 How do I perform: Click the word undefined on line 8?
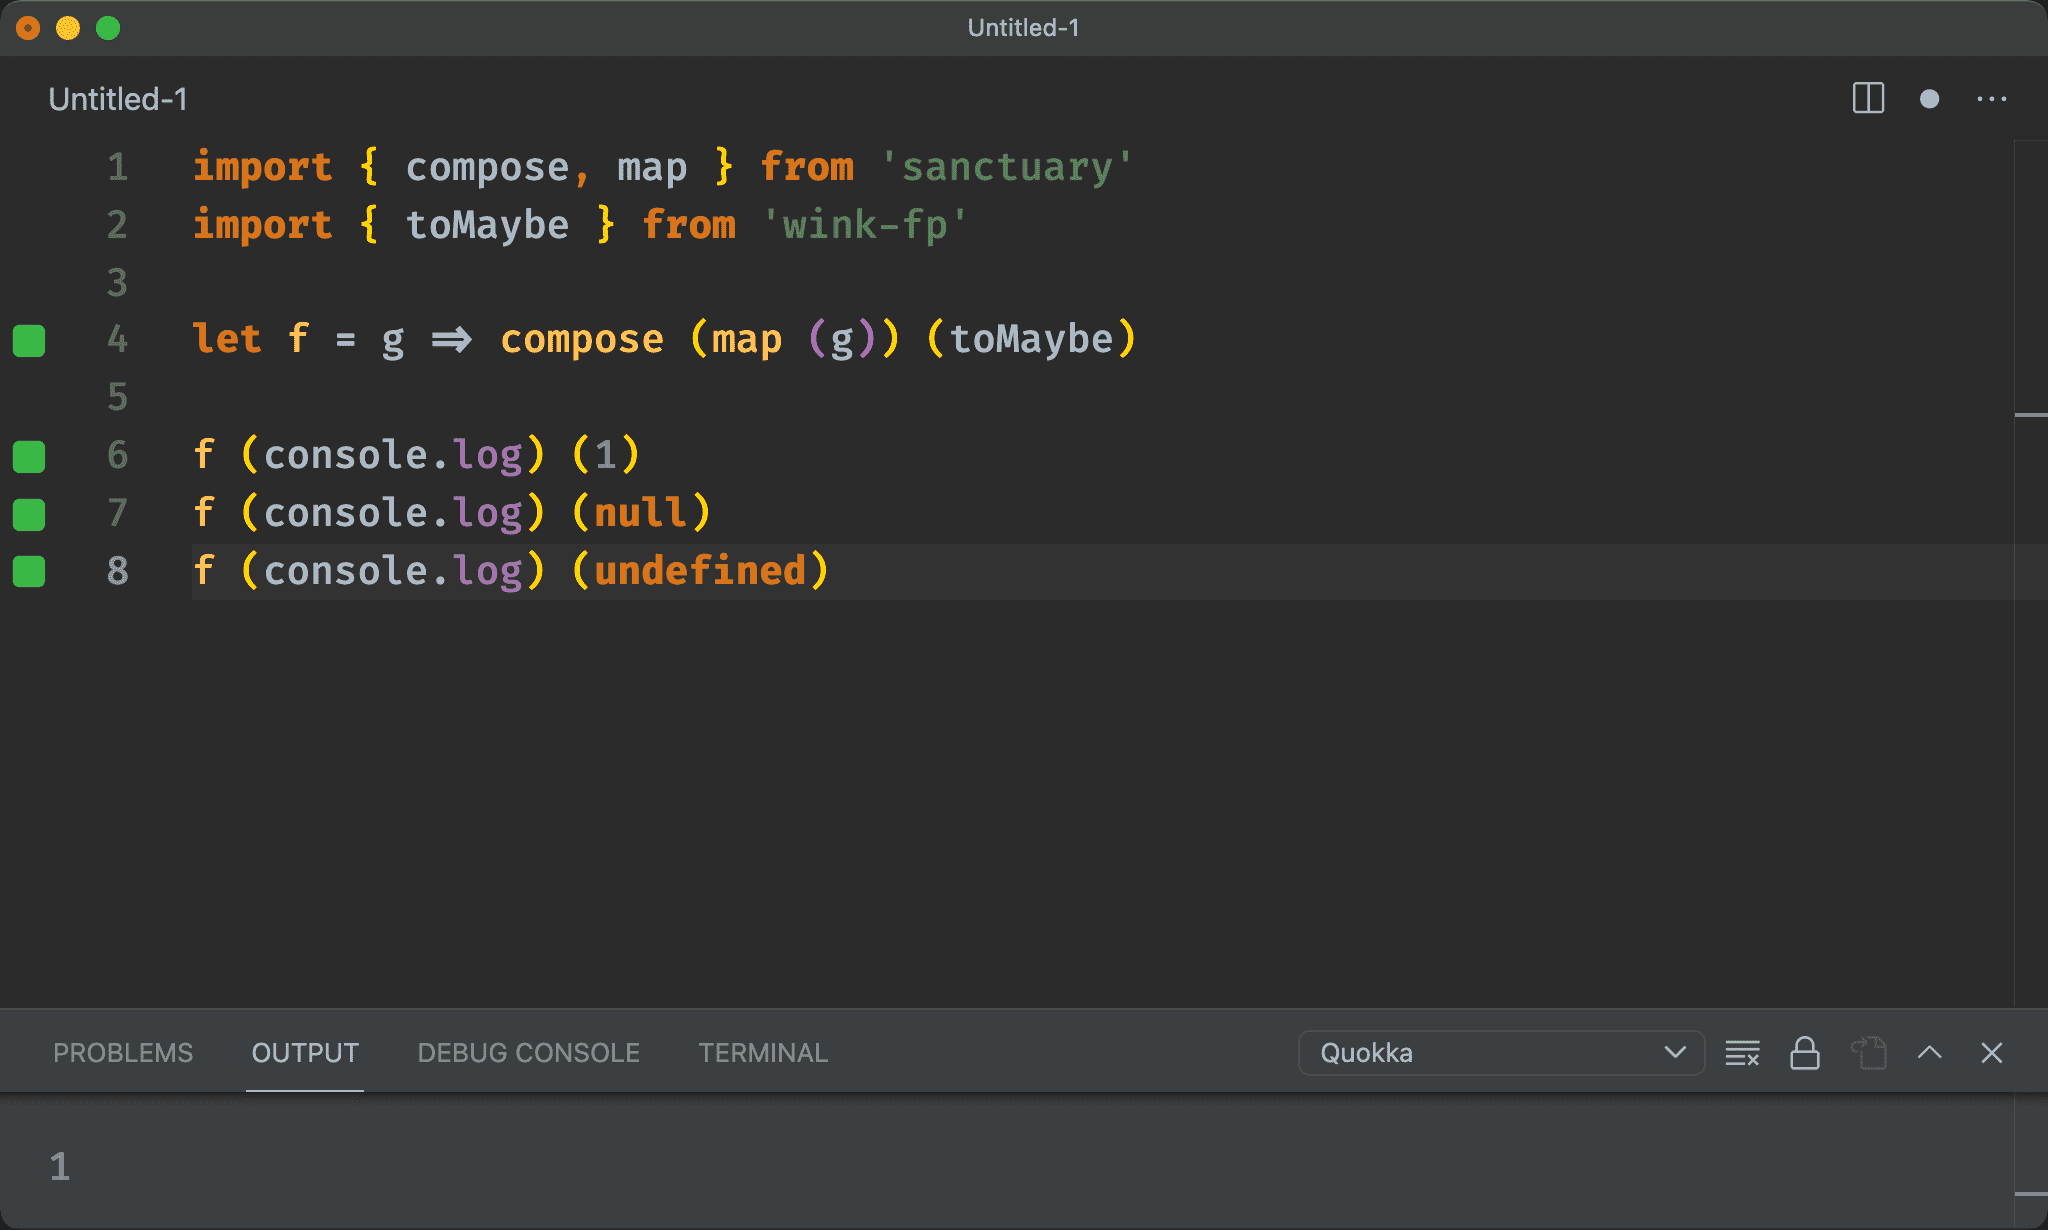coord(700,571)
